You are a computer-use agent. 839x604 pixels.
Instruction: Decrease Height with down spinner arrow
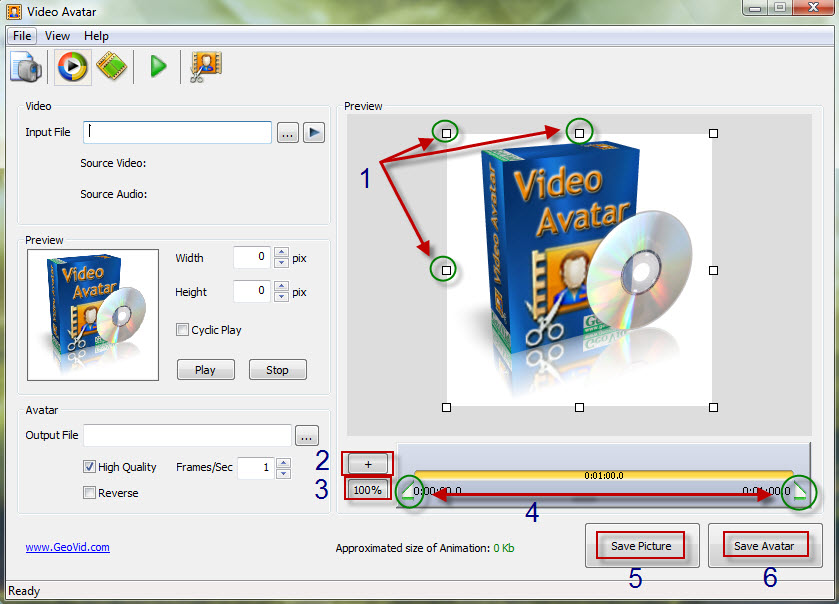281,296
